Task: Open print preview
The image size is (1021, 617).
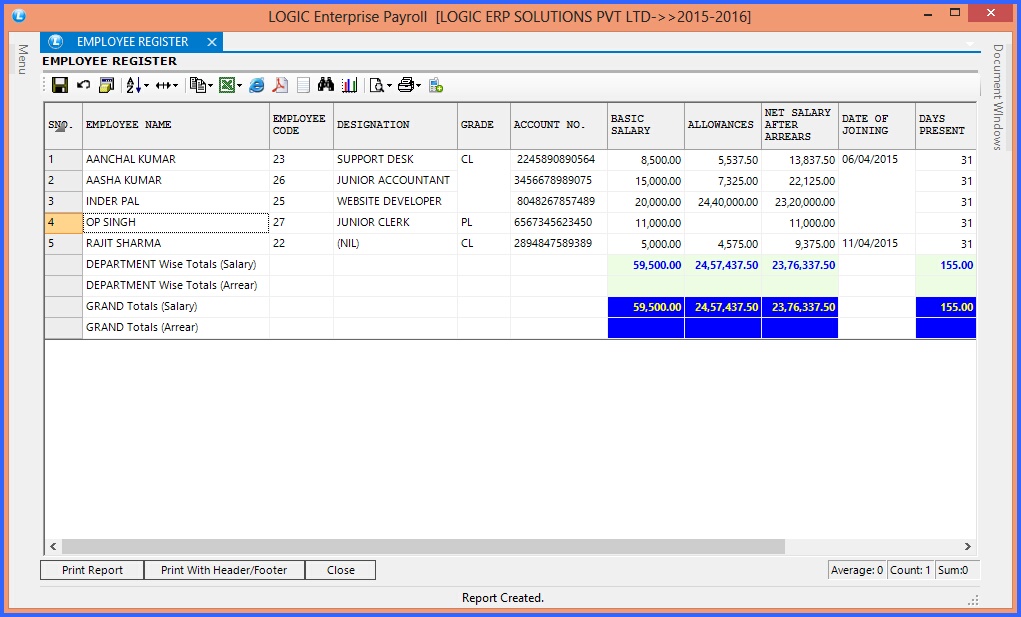Action: [x=378, y=85]
